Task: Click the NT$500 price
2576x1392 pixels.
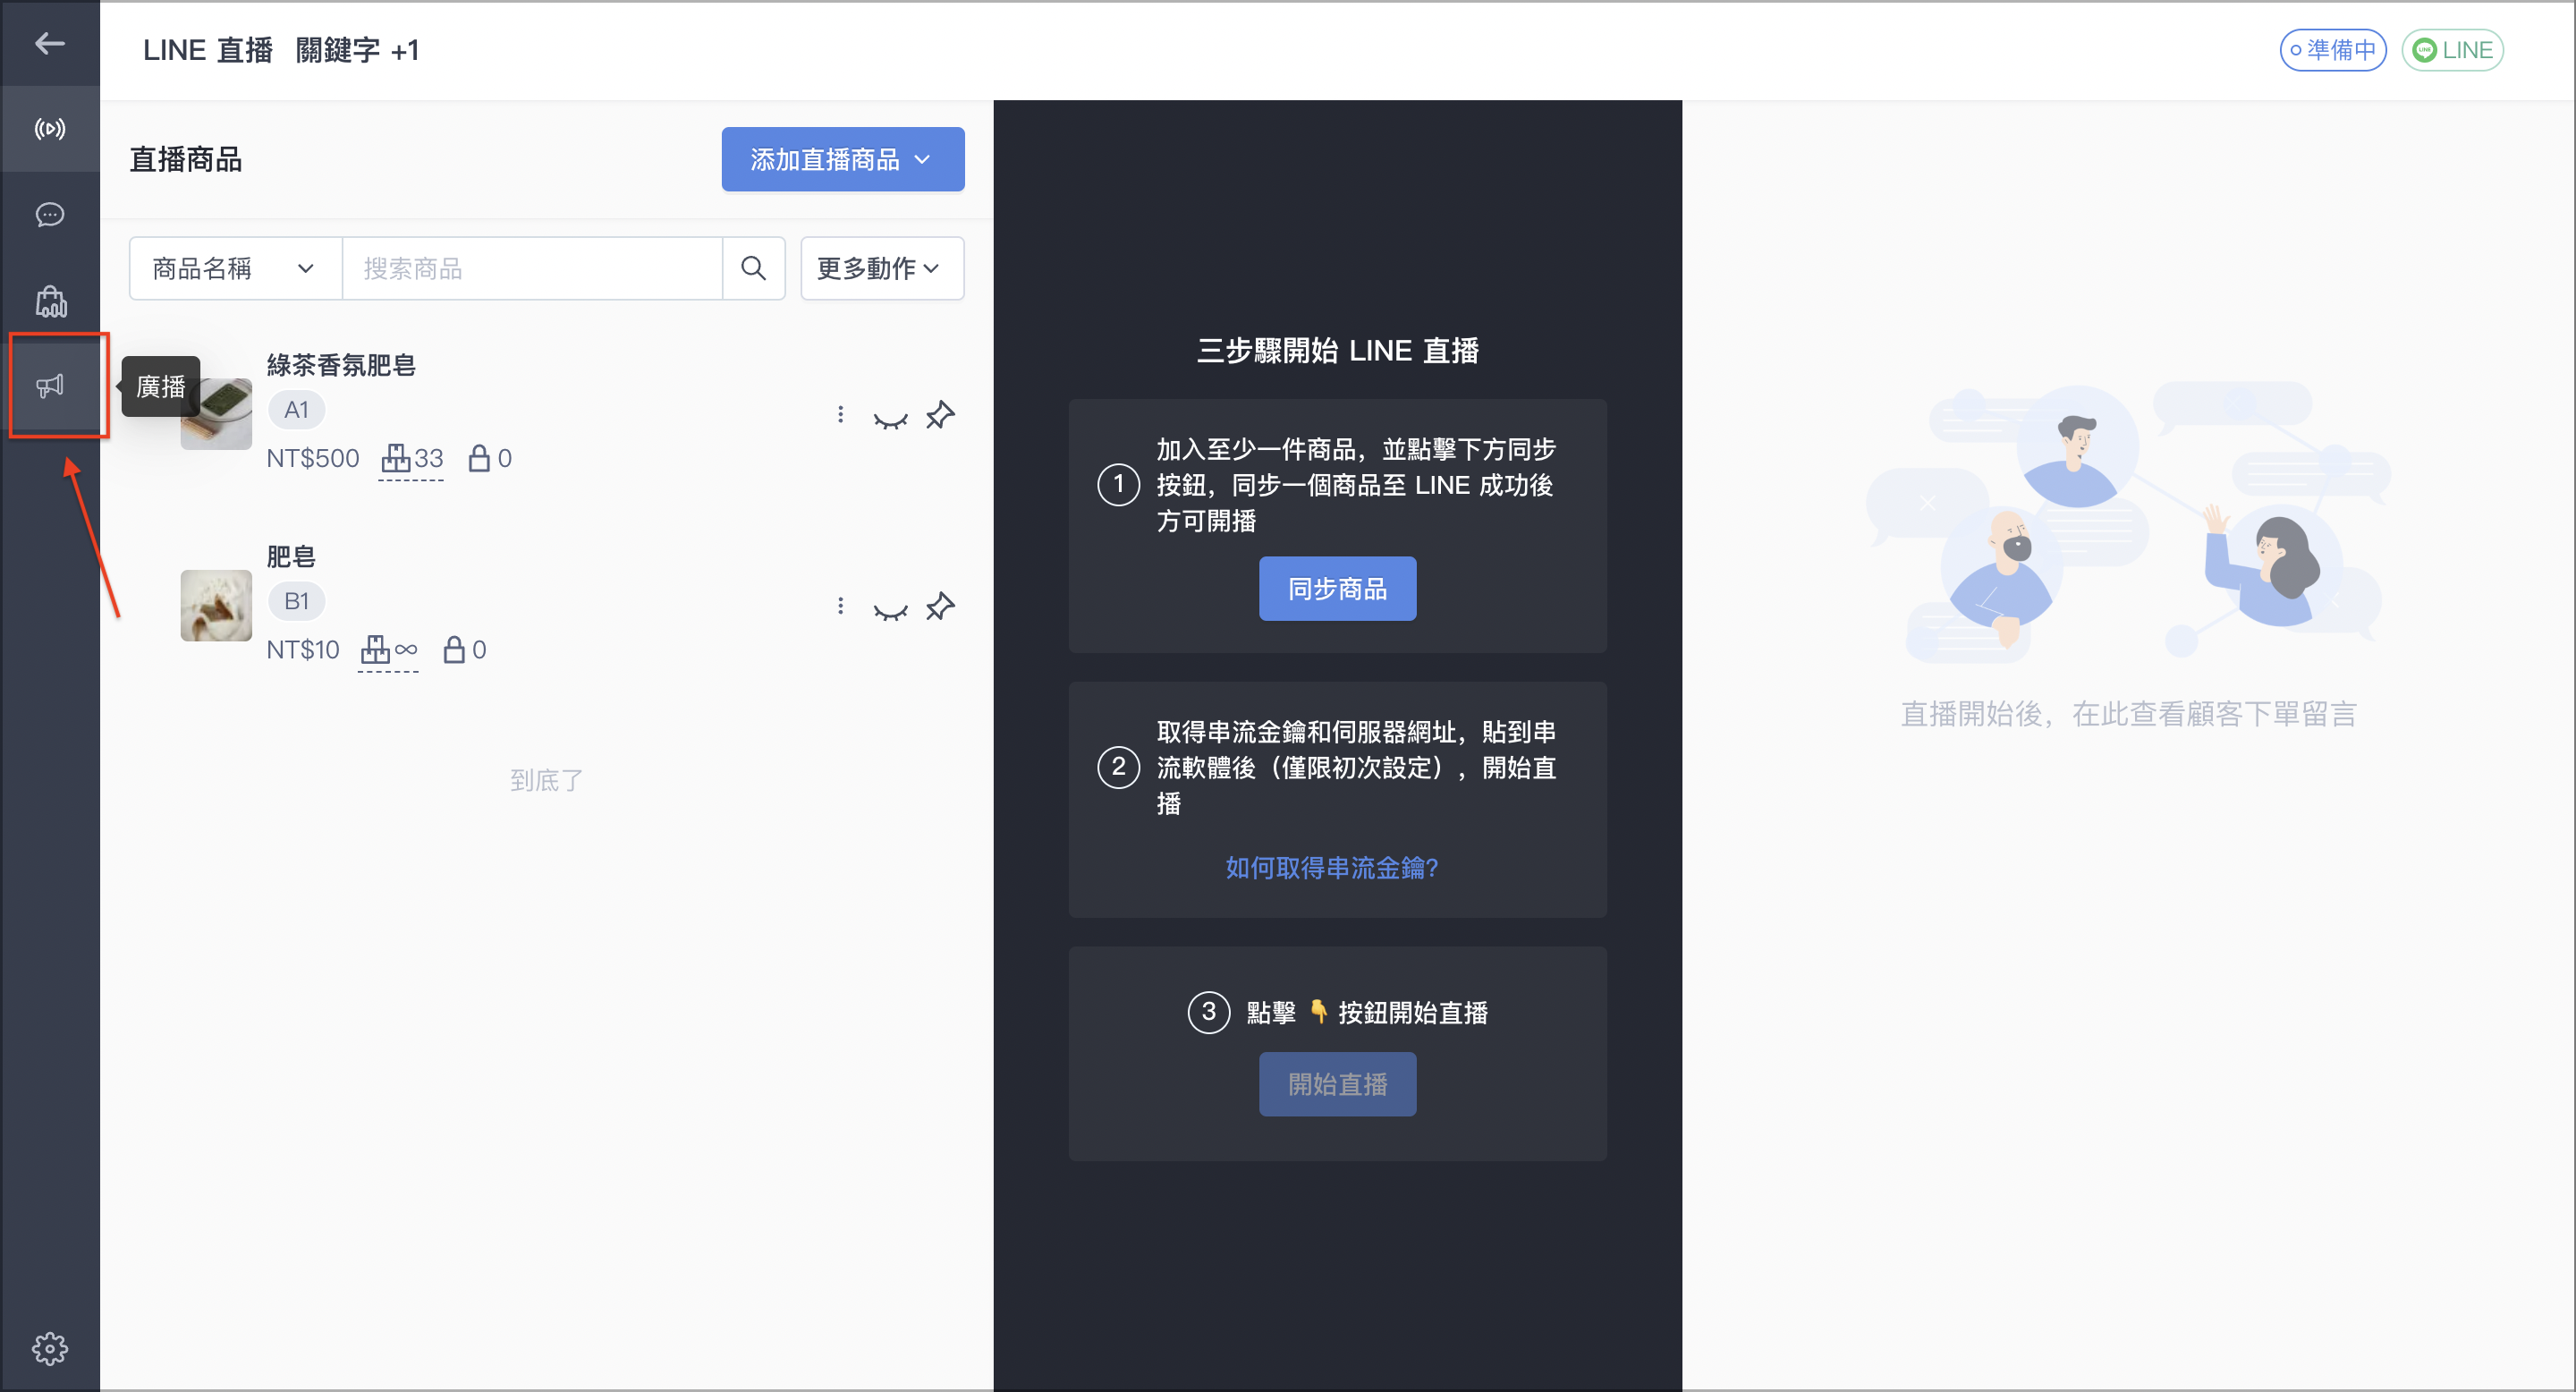Action: [x=313, y=459]
